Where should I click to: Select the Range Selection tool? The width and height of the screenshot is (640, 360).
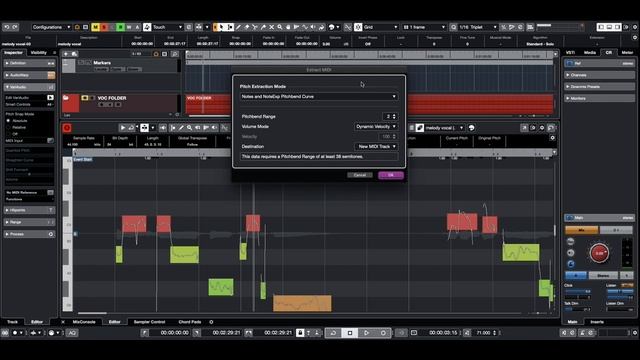(x=230, y=27)
